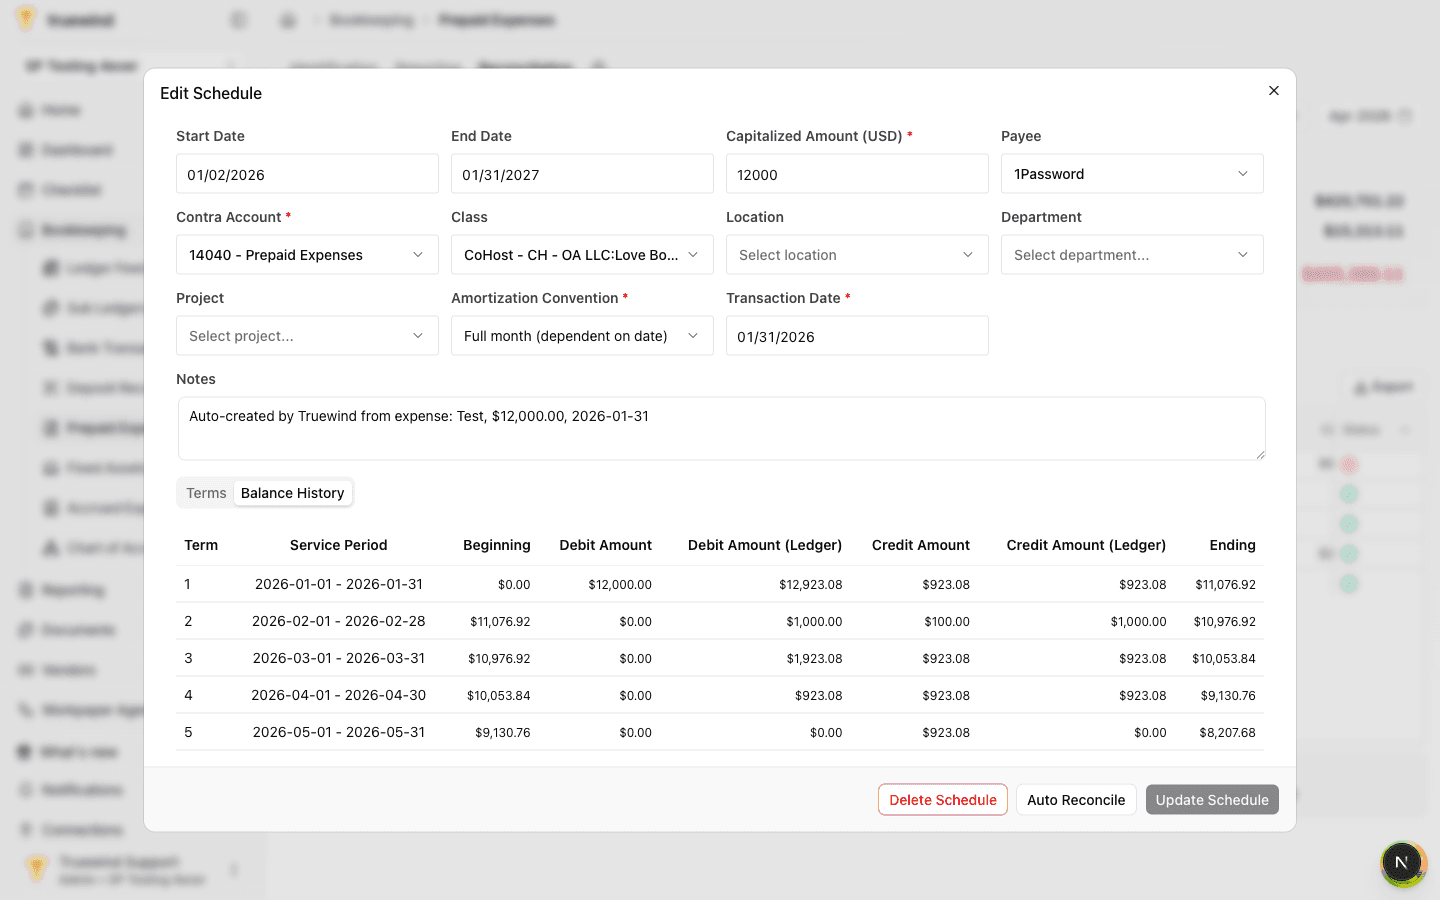Close the Edit Schedule dialog
Viewport: 1440px width, 900px height.
[1273, 91]
